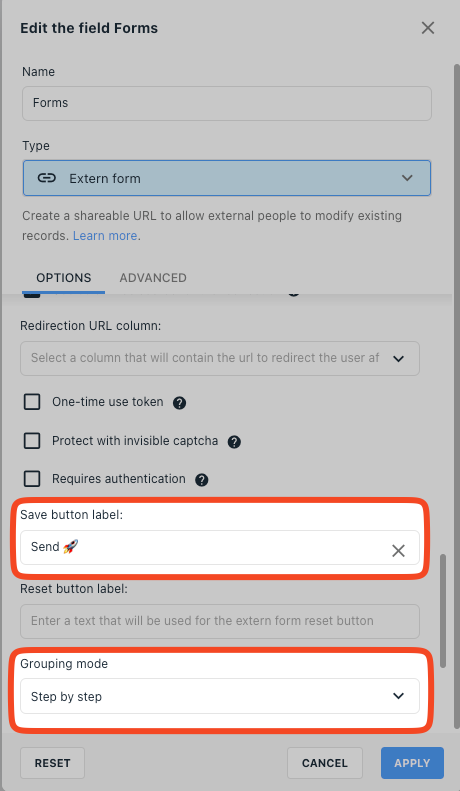Click the link icon in Type field

click(x=46, y=178)
